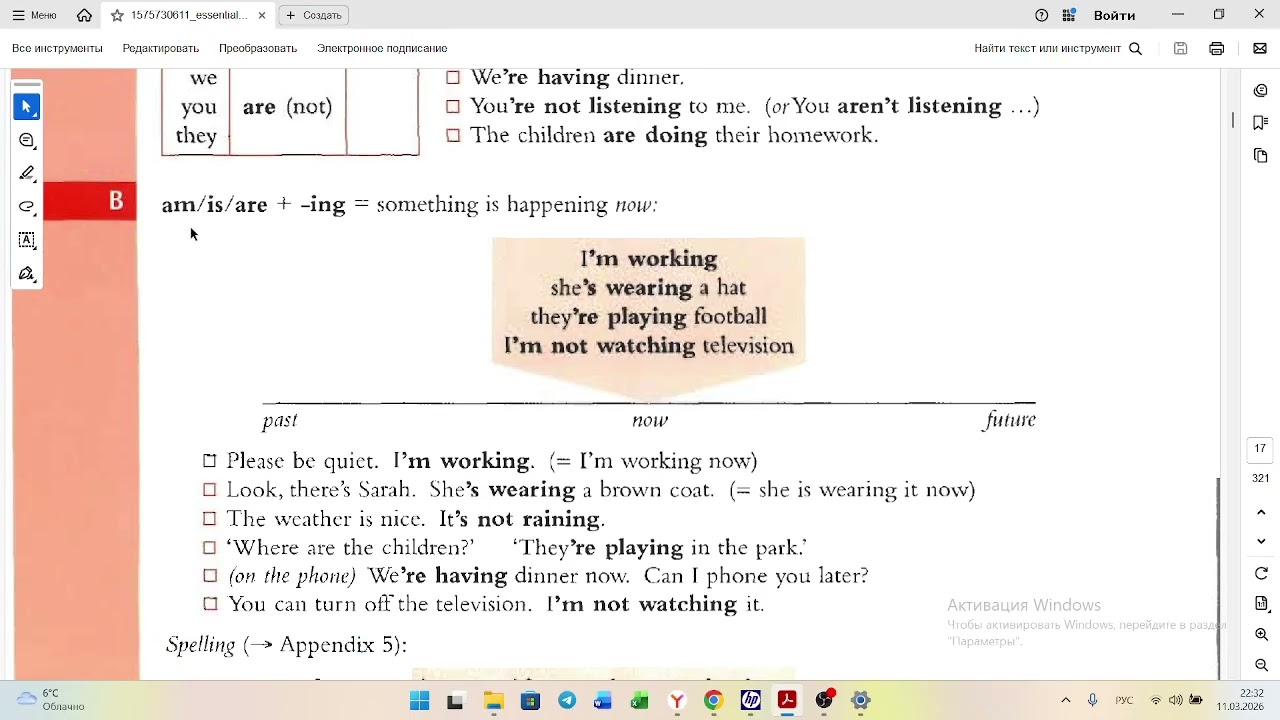Open the help question mark icon
This screenshot has width=1280, height=720.
[x=1042, y=15]
